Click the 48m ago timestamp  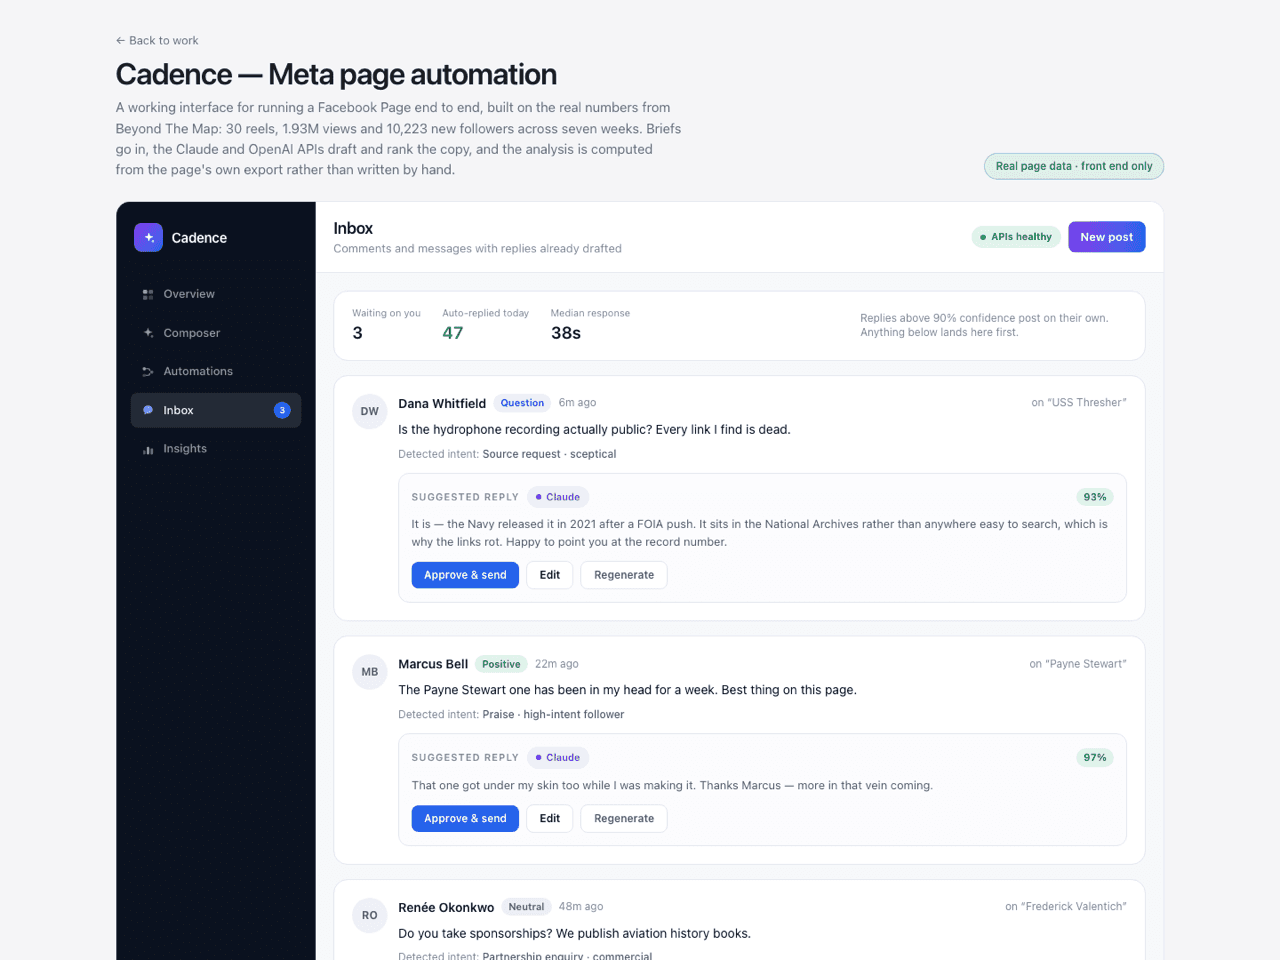[x=581, y=907]
